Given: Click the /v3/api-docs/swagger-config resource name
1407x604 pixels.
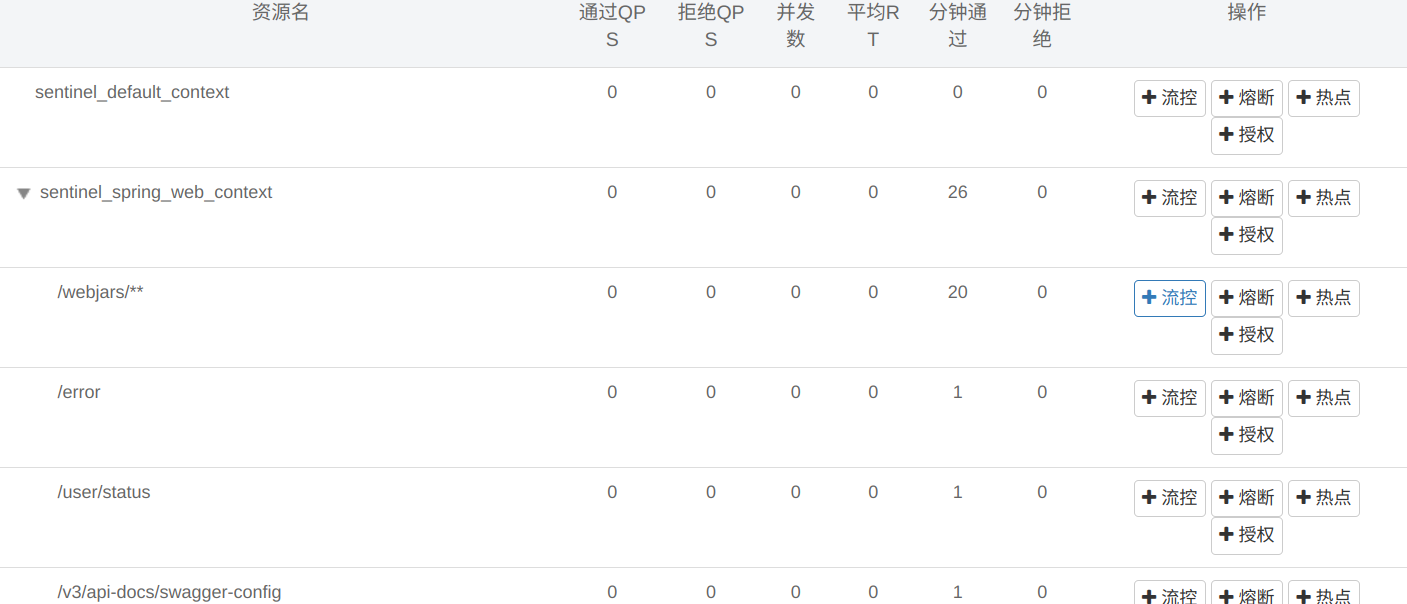Looking at the screenshot, I should click(169, 592).
